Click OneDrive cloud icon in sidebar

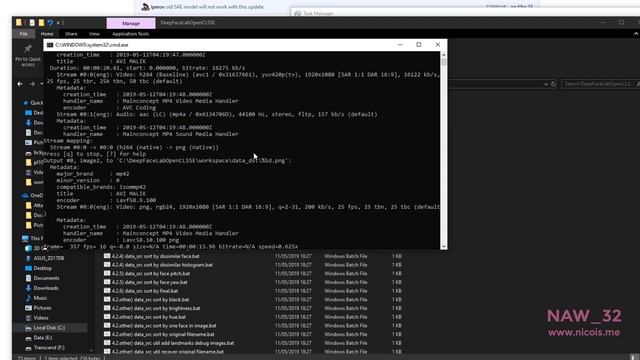pyautogui.click(x=25, y=196)
